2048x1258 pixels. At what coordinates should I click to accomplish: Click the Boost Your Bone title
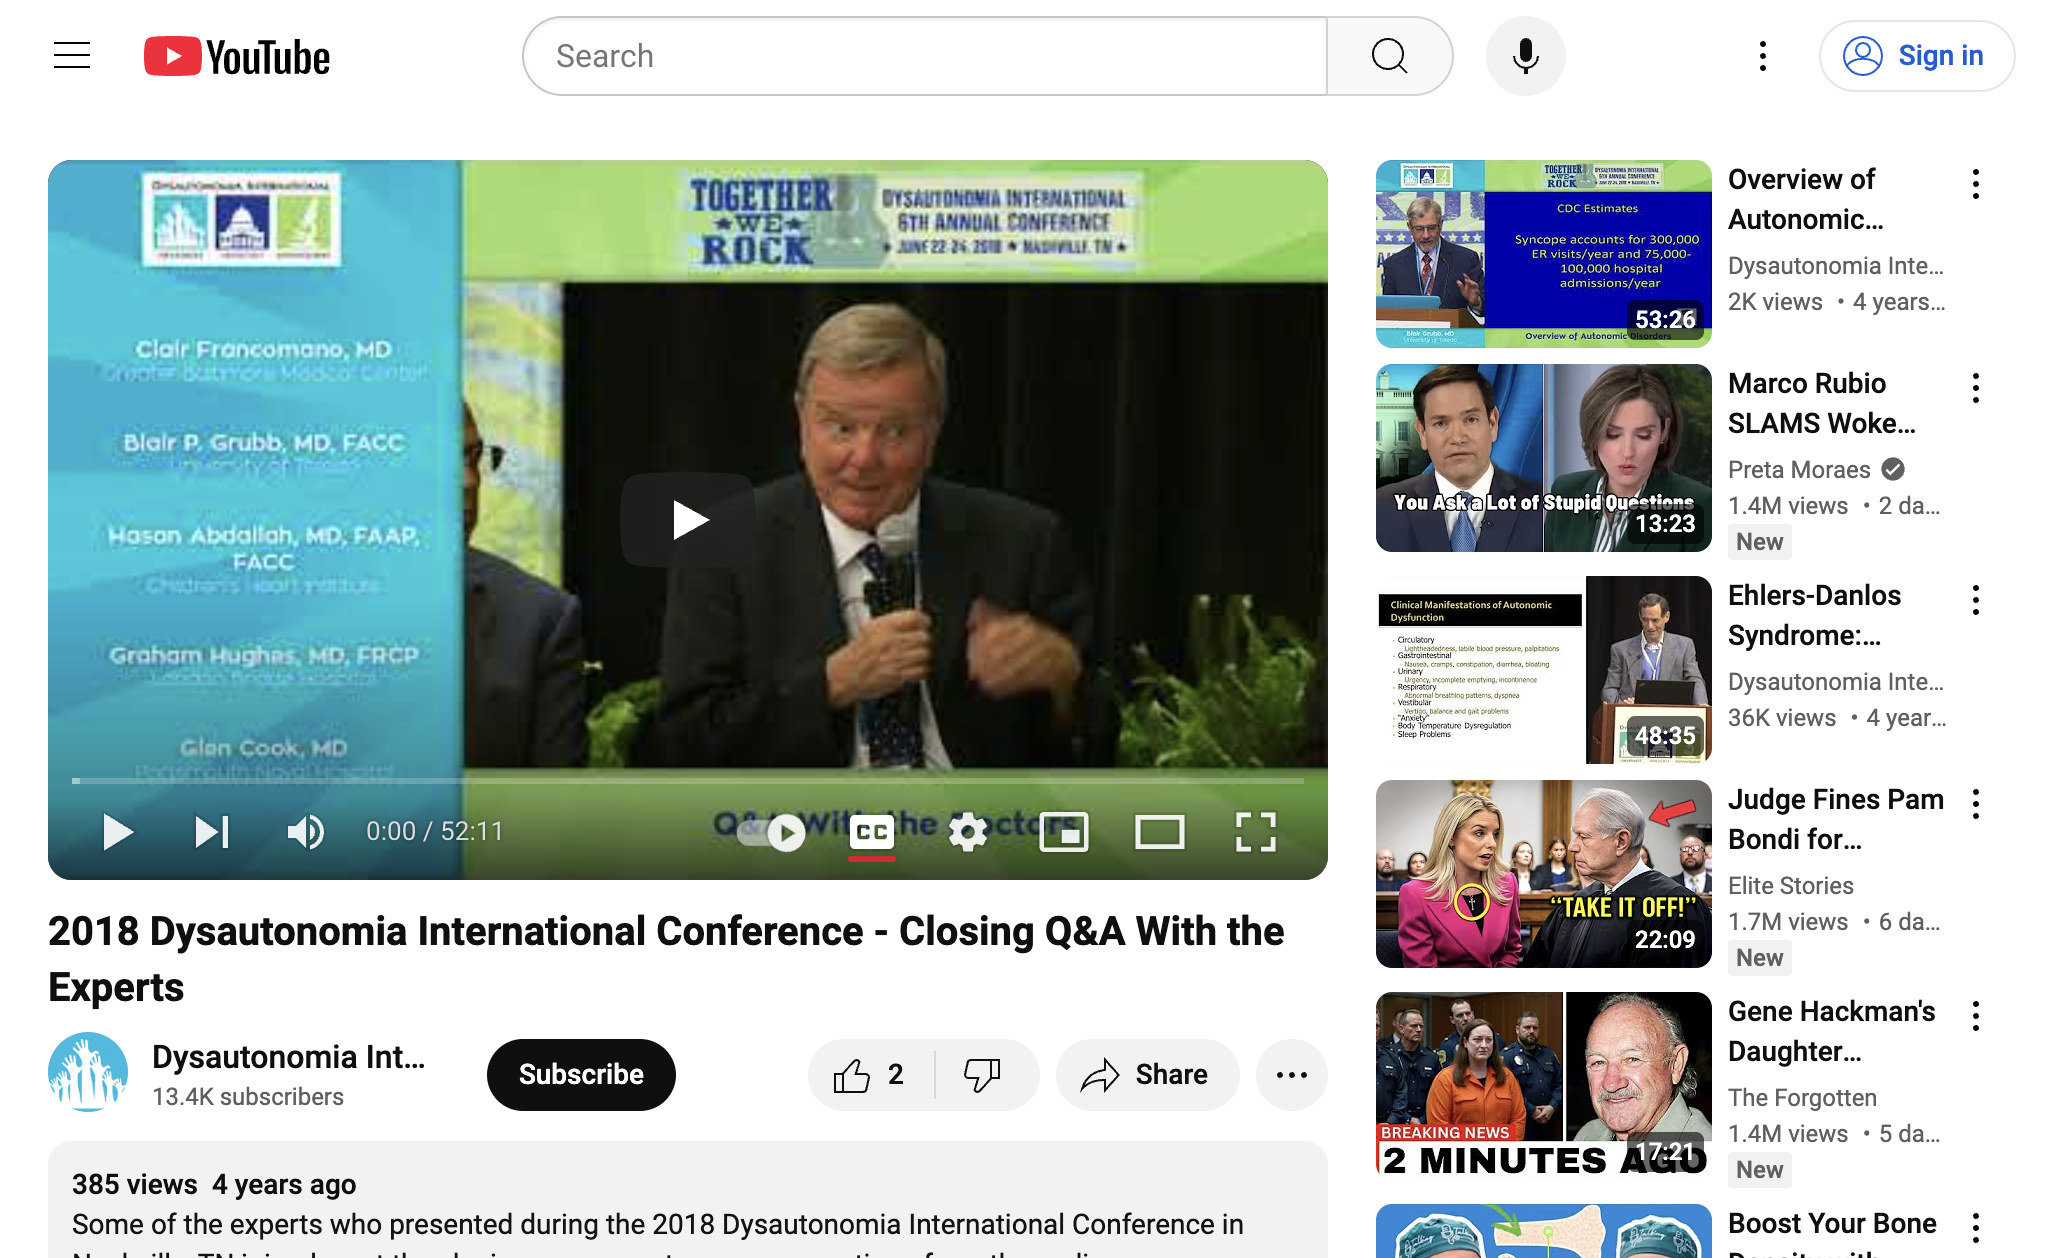pos(1832,1232)
